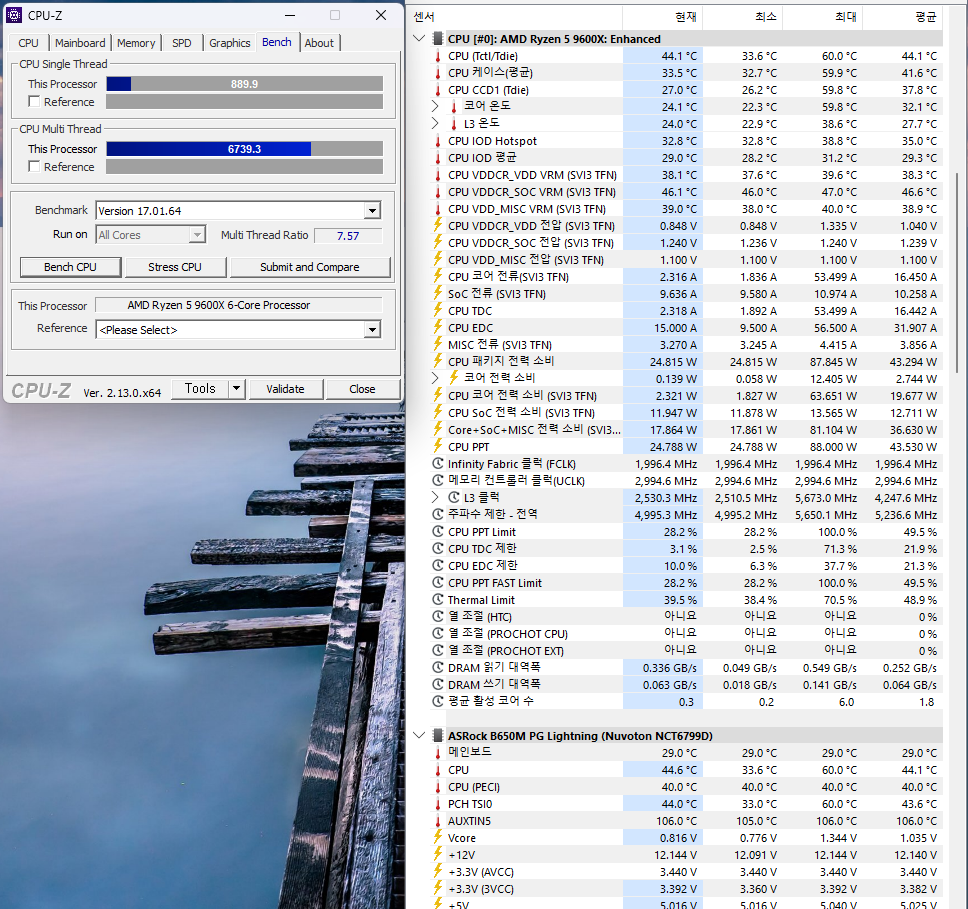Click chip icon beside CPU [#0] AMD Ryzen header
The image size is (968, 909).
pos(438,39)
